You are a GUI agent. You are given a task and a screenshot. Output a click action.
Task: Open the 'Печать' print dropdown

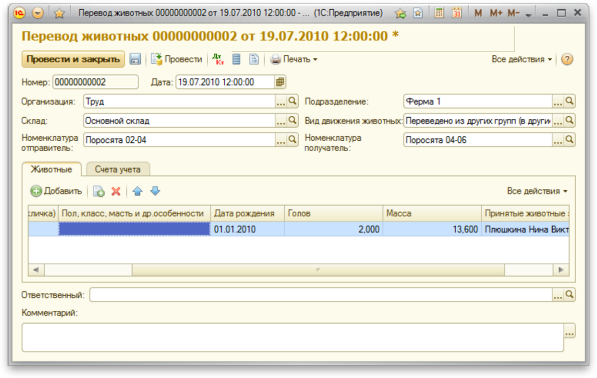[294, 59]
